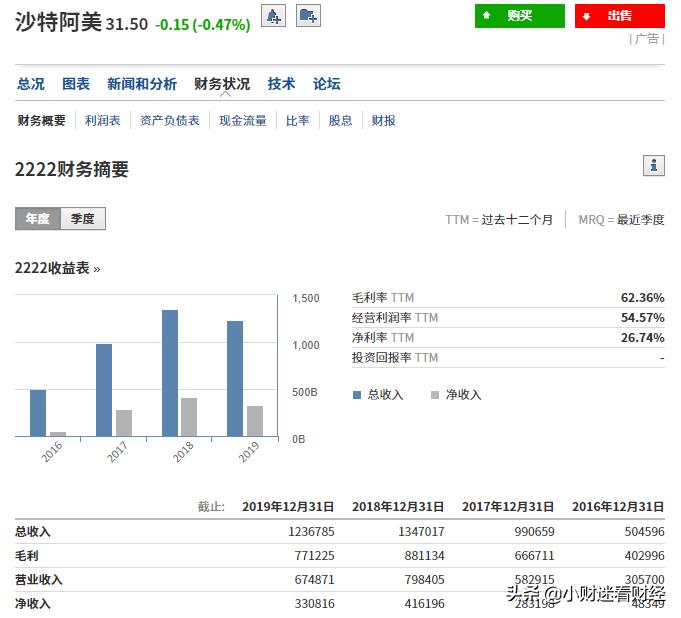Open the 技术 technical tab

point(281,84)
